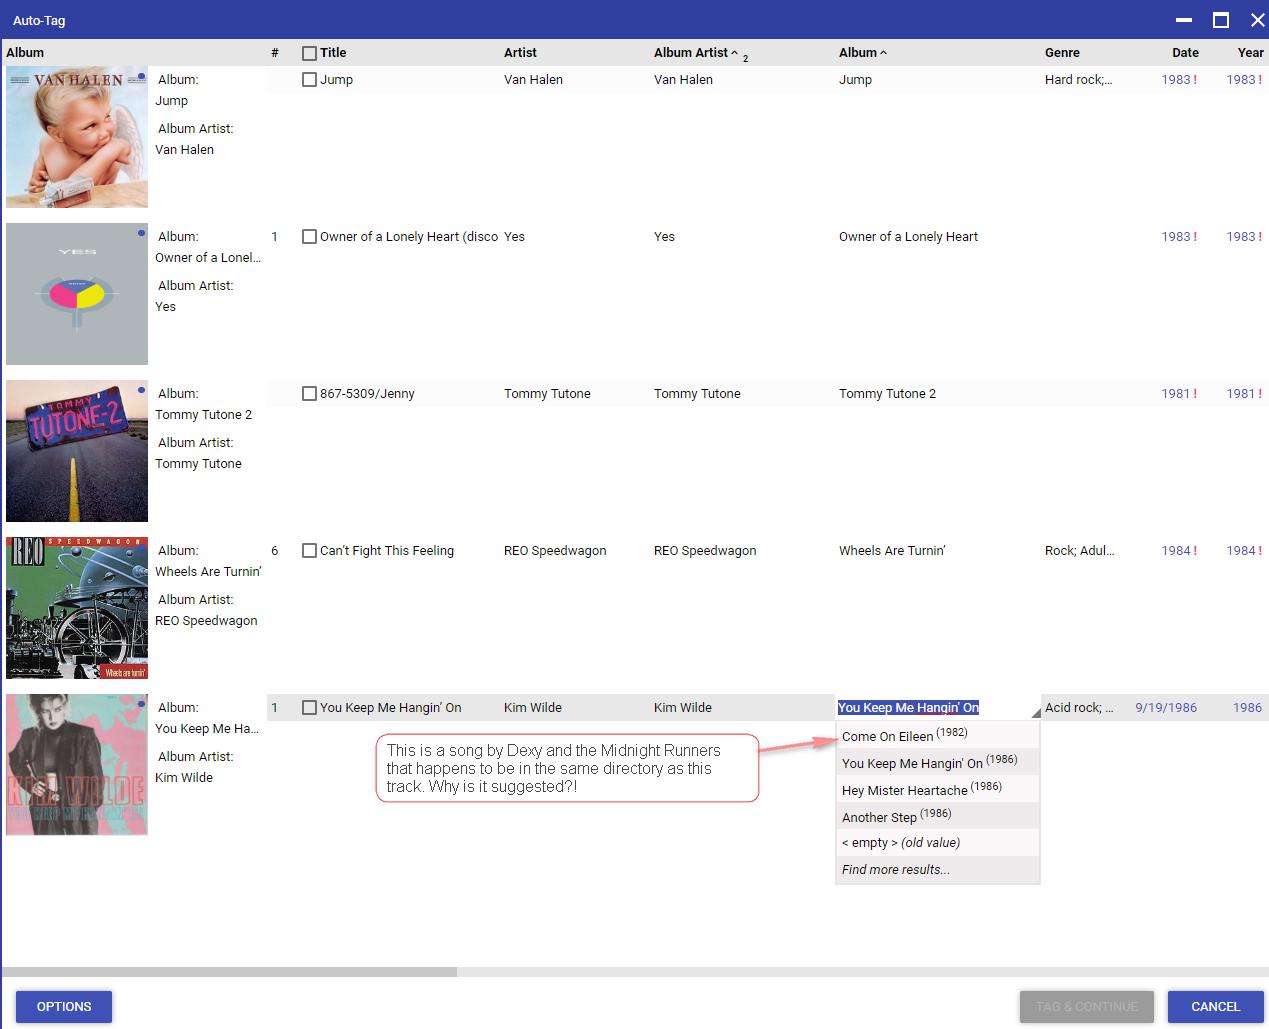Screen dimensions: 1269x1029
Task: Collapse the album dropdown arrow for Kim Wilde row
Action: [x=1035, y=713]
